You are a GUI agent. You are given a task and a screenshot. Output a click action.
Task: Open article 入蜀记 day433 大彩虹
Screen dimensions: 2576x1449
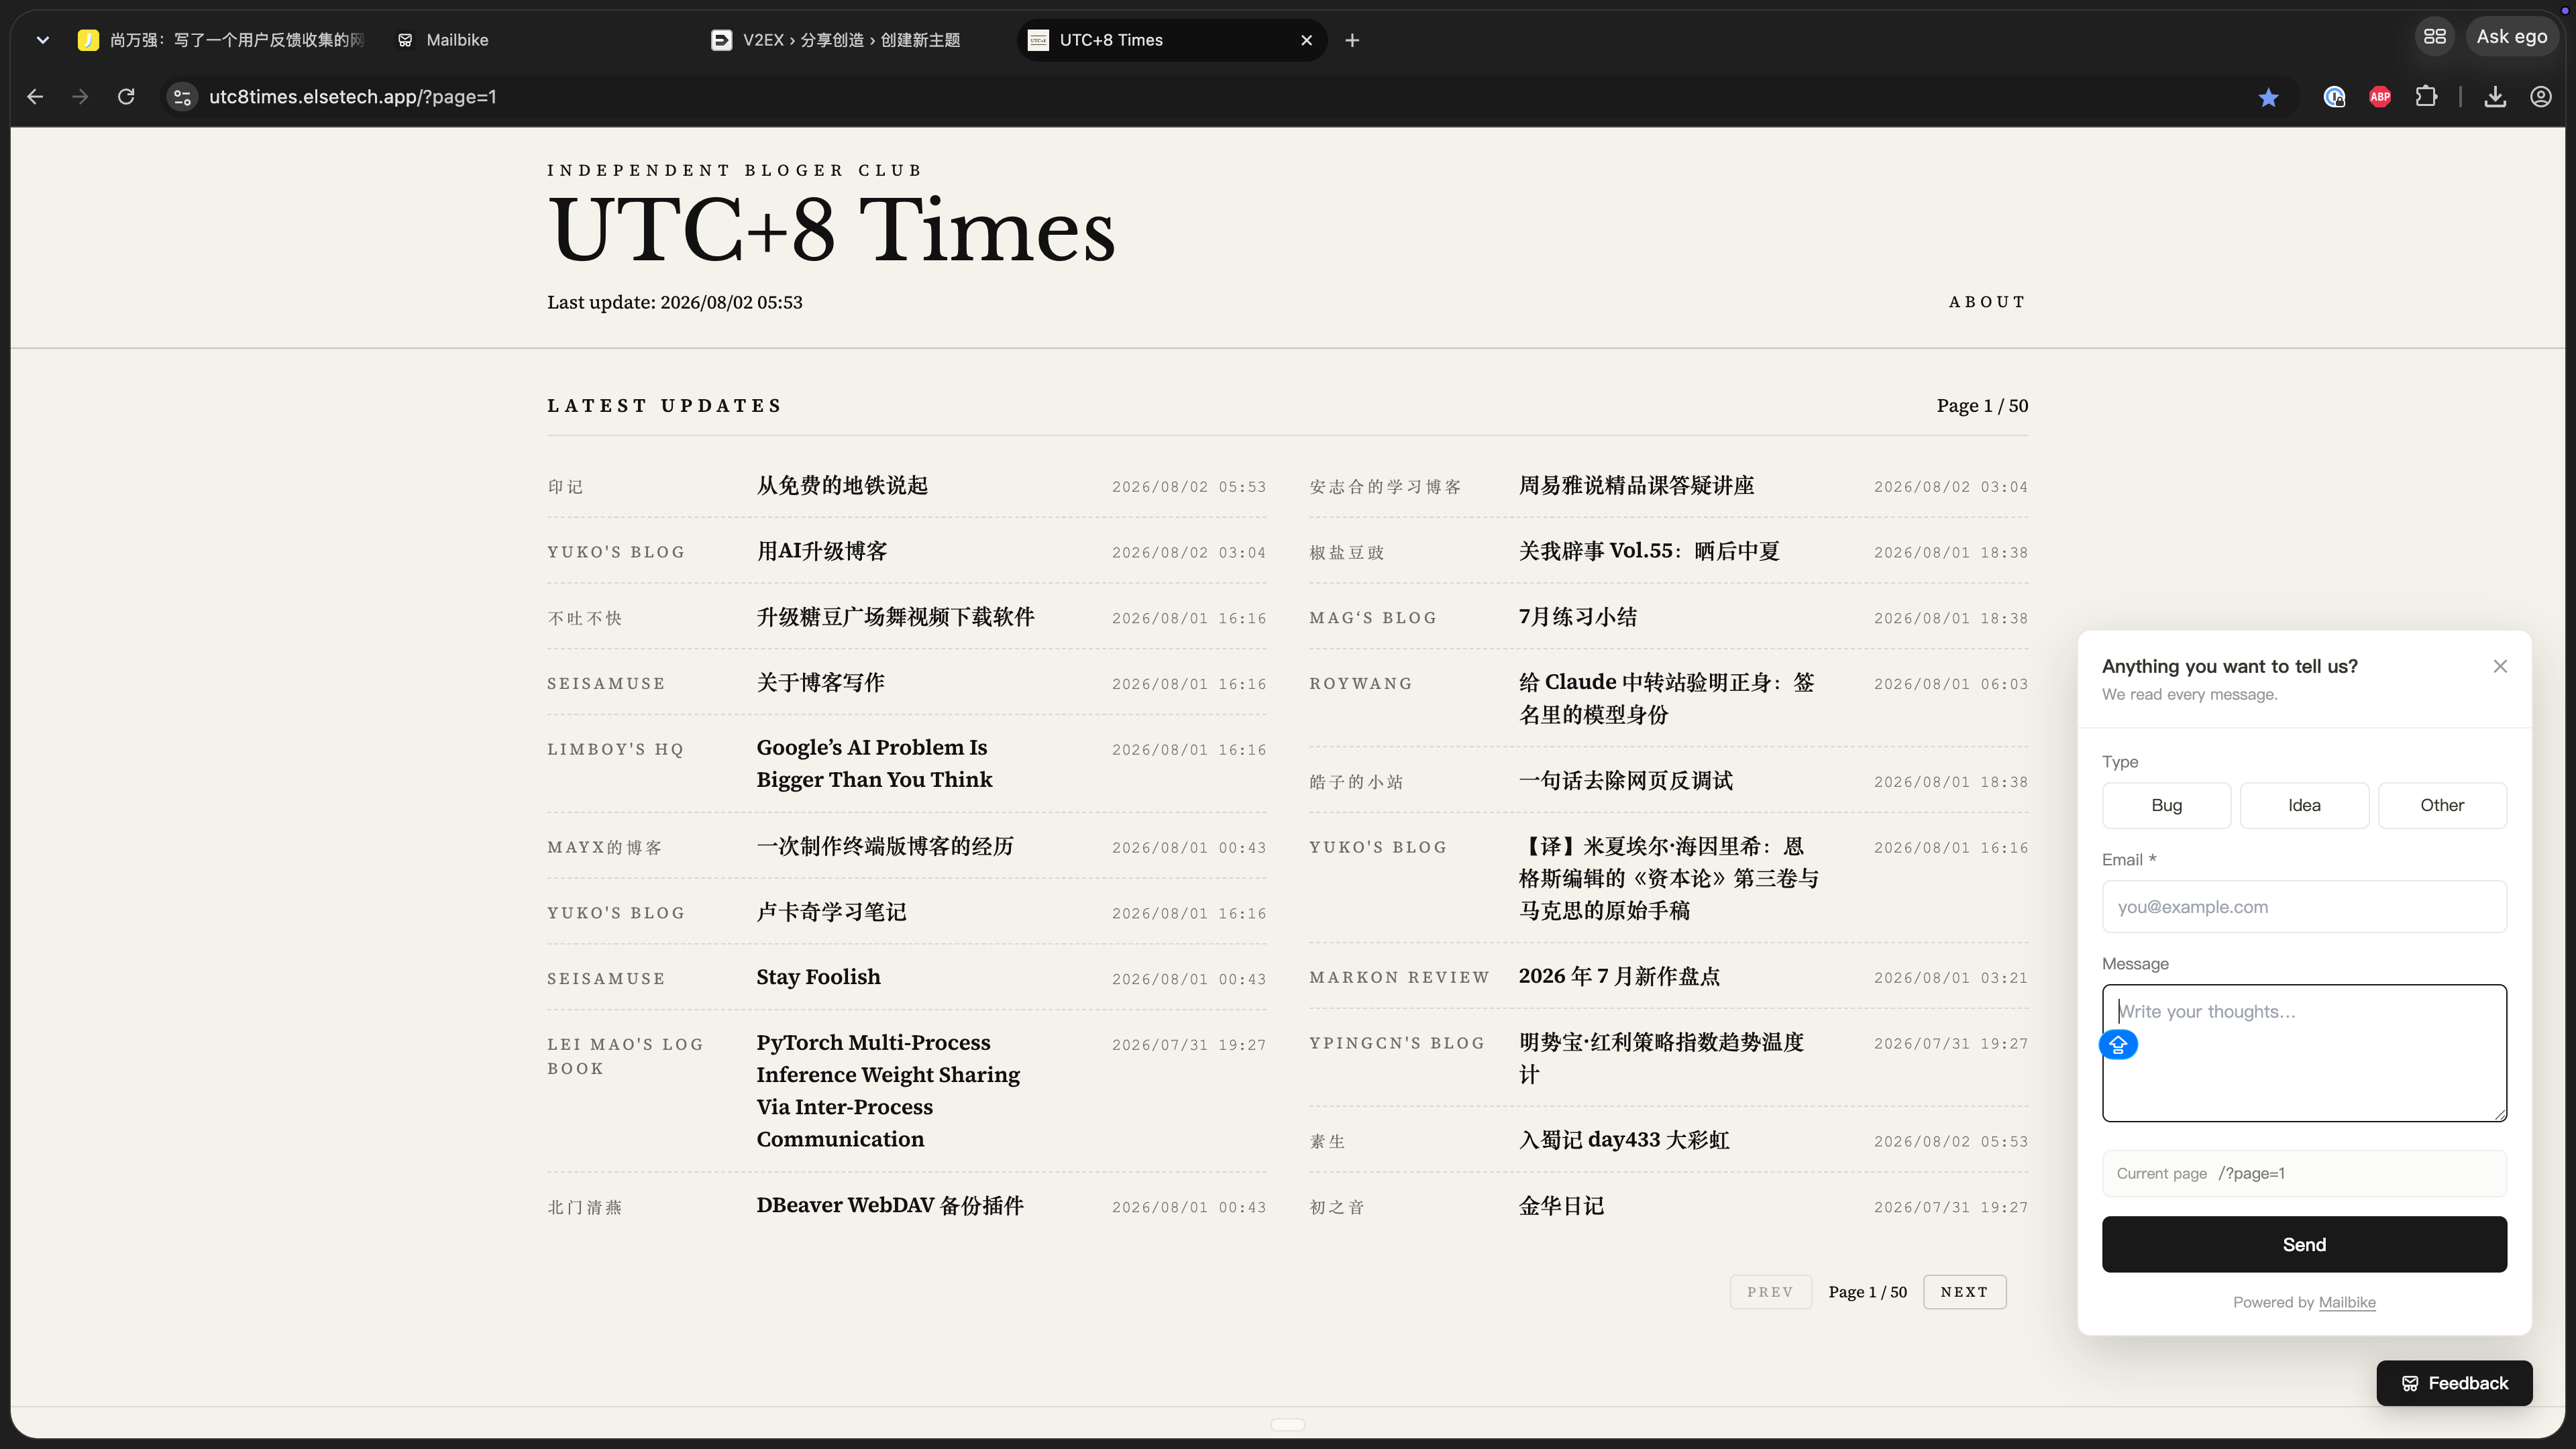point(1624,1141)
